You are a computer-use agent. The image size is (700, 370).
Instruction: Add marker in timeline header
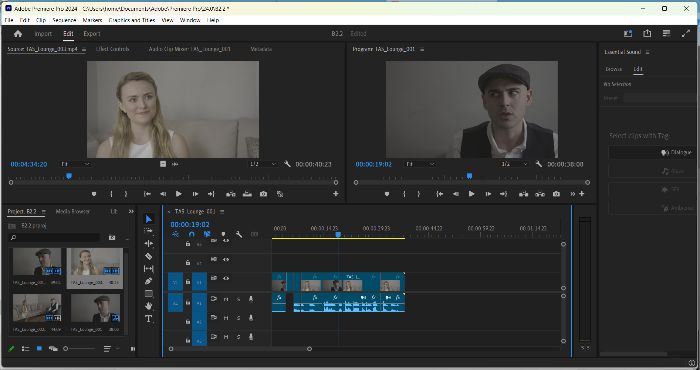coord(223,234)
